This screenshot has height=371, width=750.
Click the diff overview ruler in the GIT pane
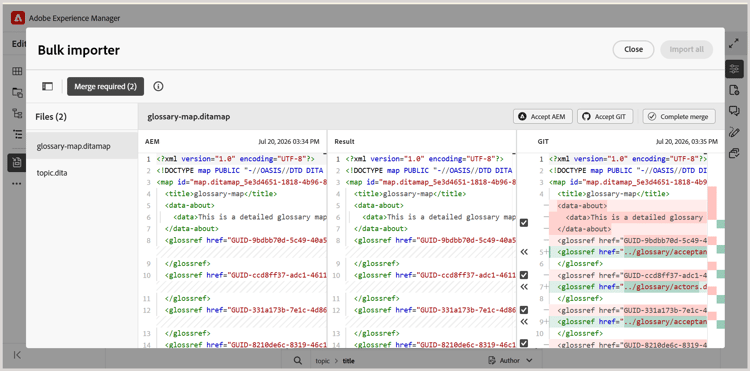click(716, 251)
